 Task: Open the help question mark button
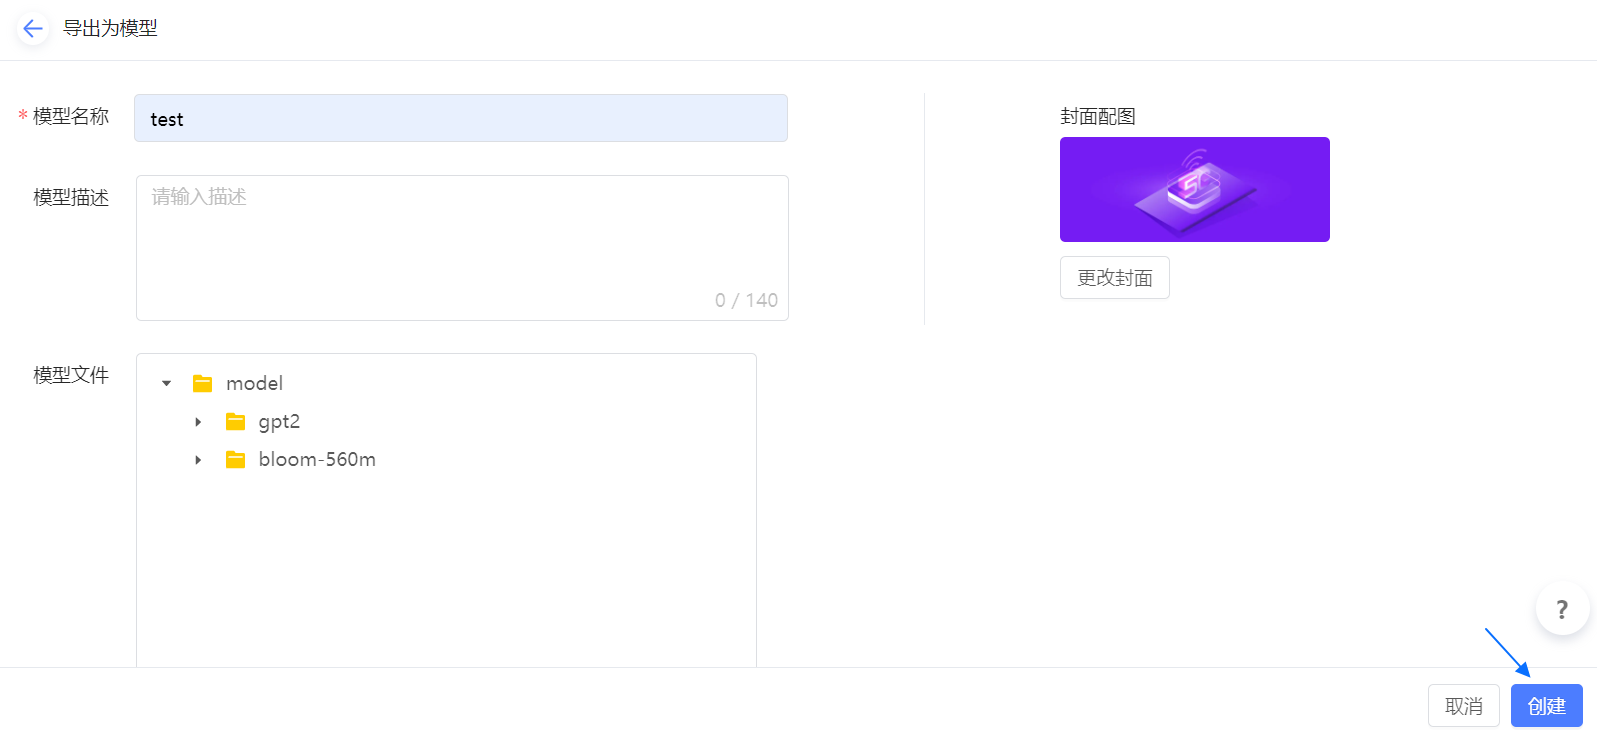coord(1562,609)
